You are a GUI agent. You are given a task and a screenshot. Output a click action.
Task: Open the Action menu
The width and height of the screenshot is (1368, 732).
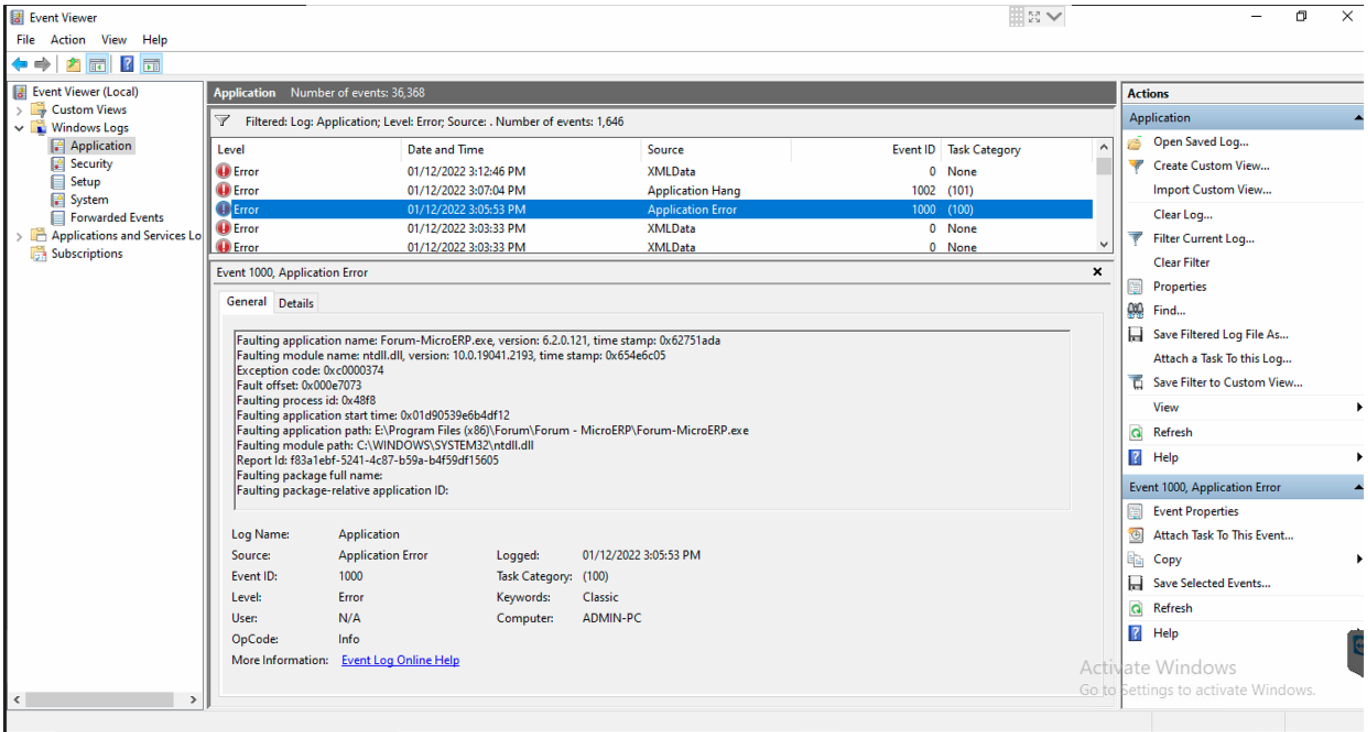coord(68,40)
